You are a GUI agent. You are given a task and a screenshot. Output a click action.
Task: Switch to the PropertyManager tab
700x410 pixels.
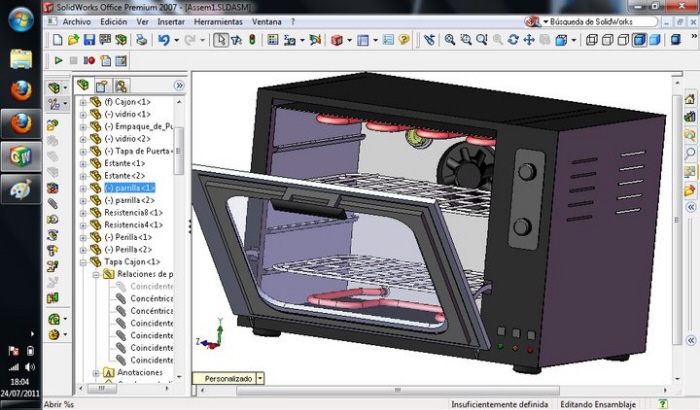(102, 85)
